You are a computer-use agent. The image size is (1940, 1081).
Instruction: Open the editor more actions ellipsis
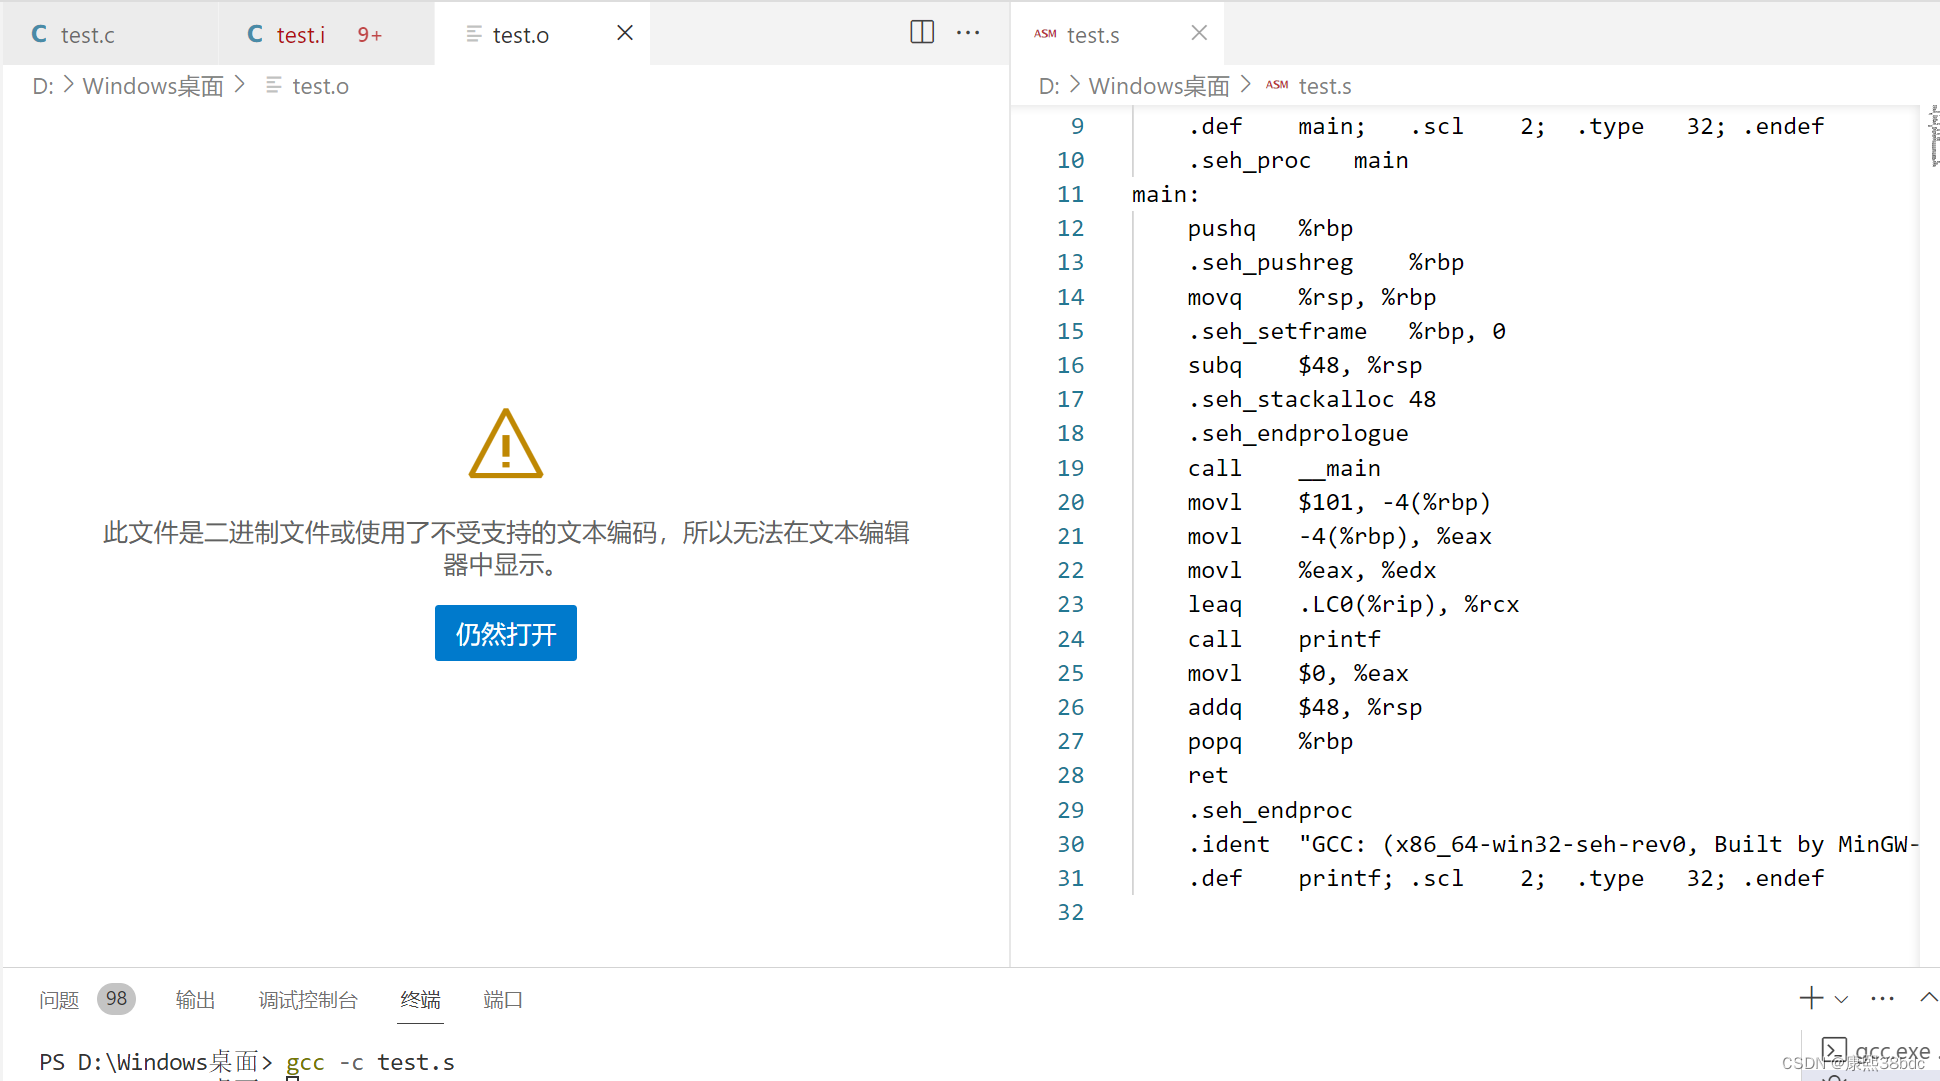click(968, 32)
